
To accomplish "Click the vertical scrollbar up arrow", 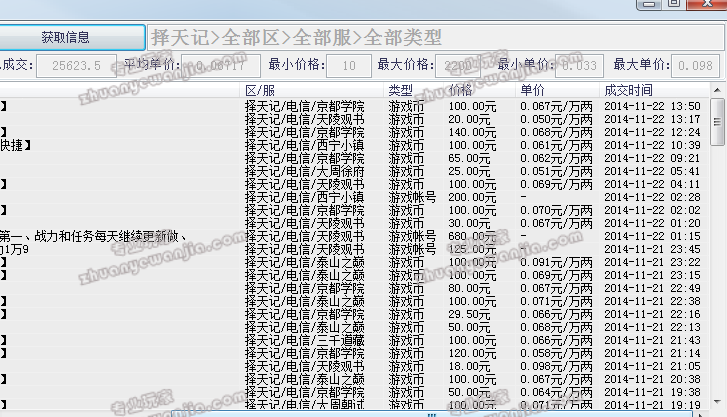I will [717, 90].
